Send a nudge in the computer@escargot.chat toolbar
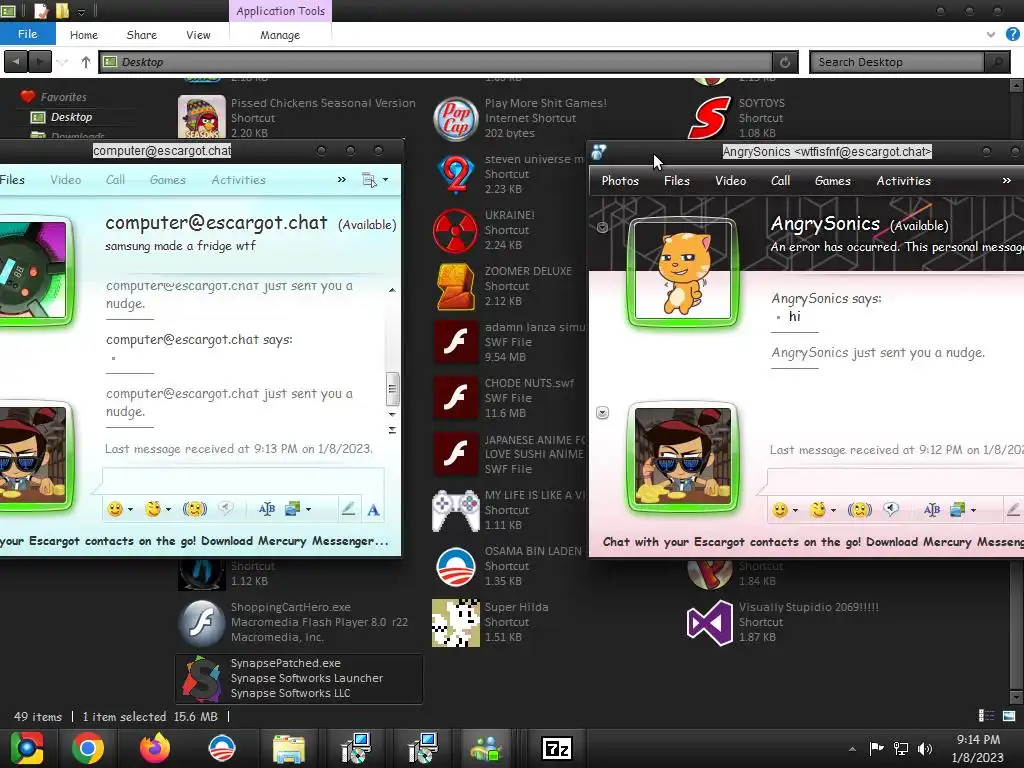1024x768 pixels. [x=194, y=509]
